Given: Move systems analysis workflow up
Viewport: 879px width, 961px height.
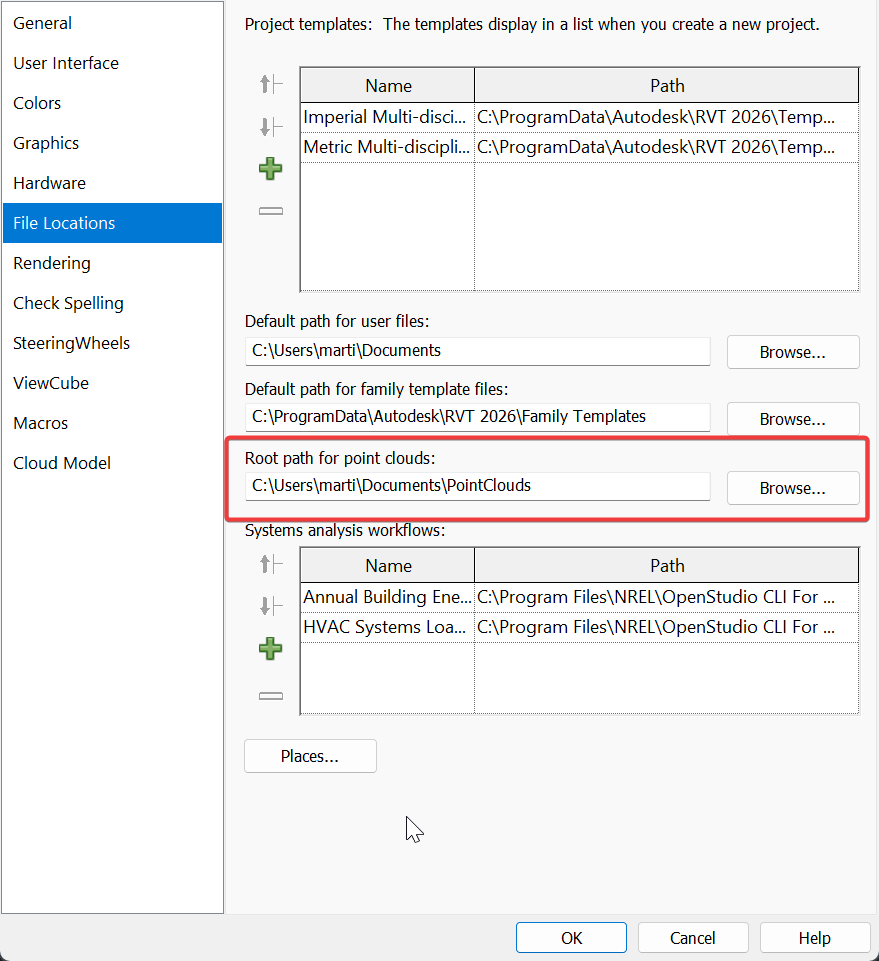Looking at the screenshot, I should click(270, 564).
